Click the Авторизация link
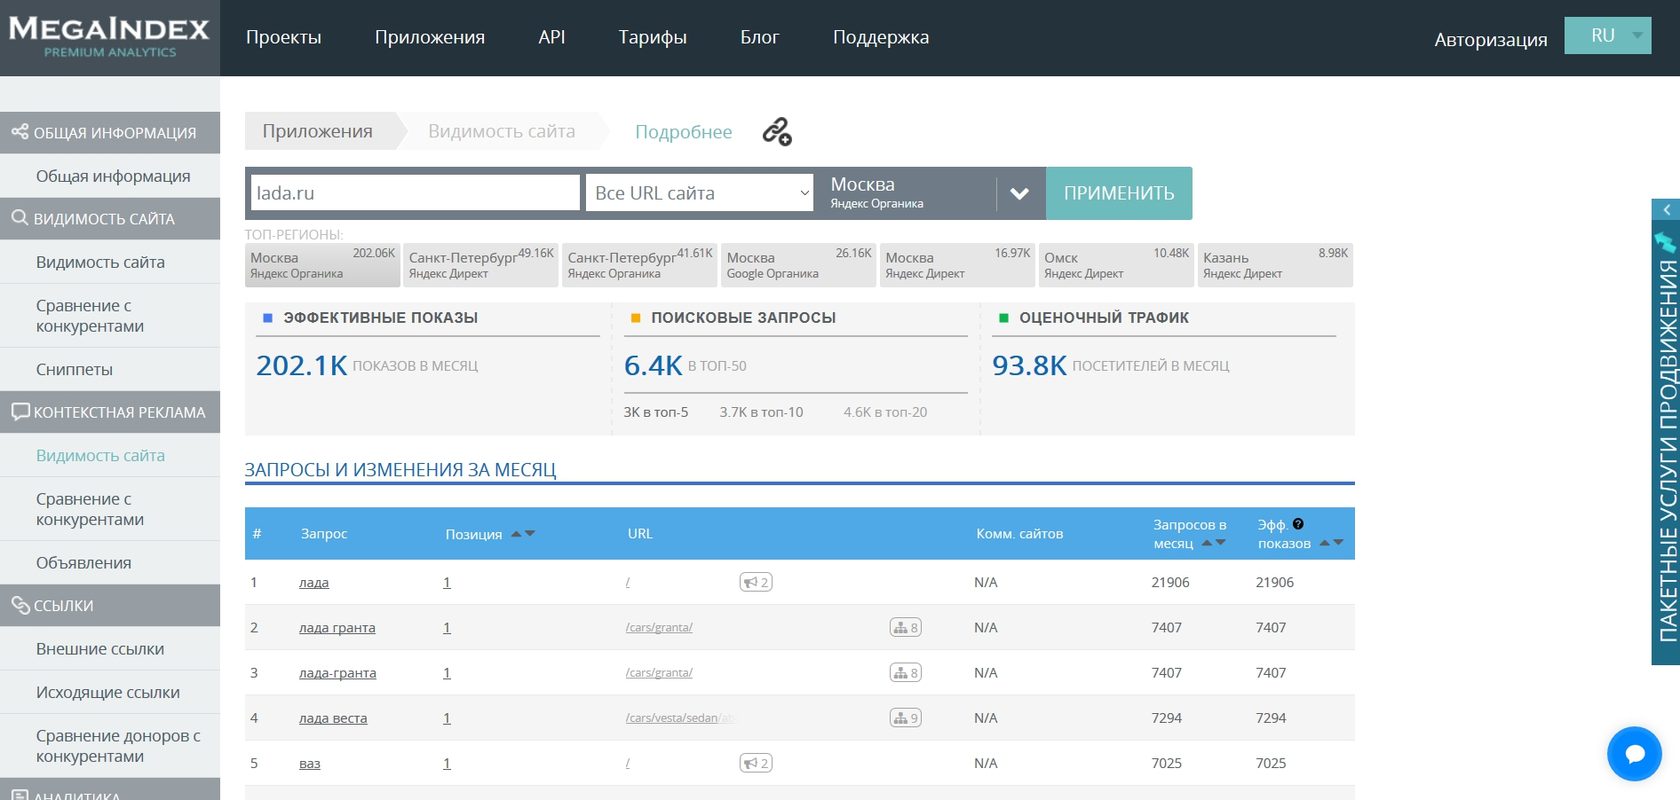The image size is (1680, 800). pos(1491,39)
